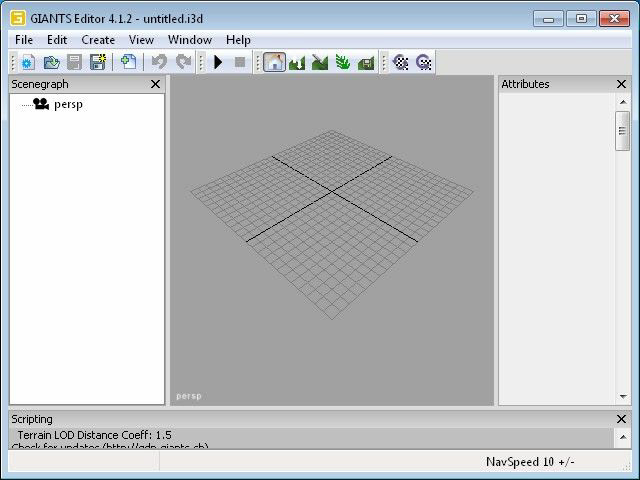The image size is (640, 480).
Task: Close the Attributes panel
Action: [x=621, y=85]
